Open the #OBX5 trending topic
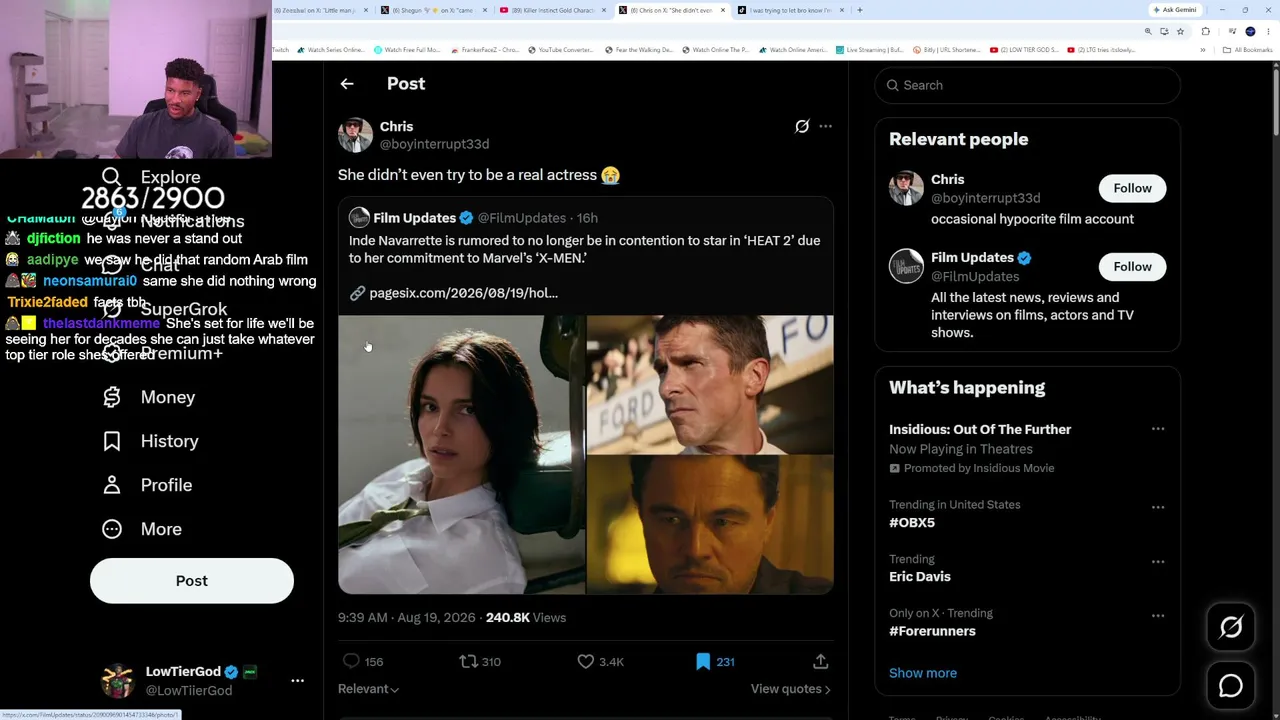The width and height of the screenshot is (1280, 720). tap(912, 522)
